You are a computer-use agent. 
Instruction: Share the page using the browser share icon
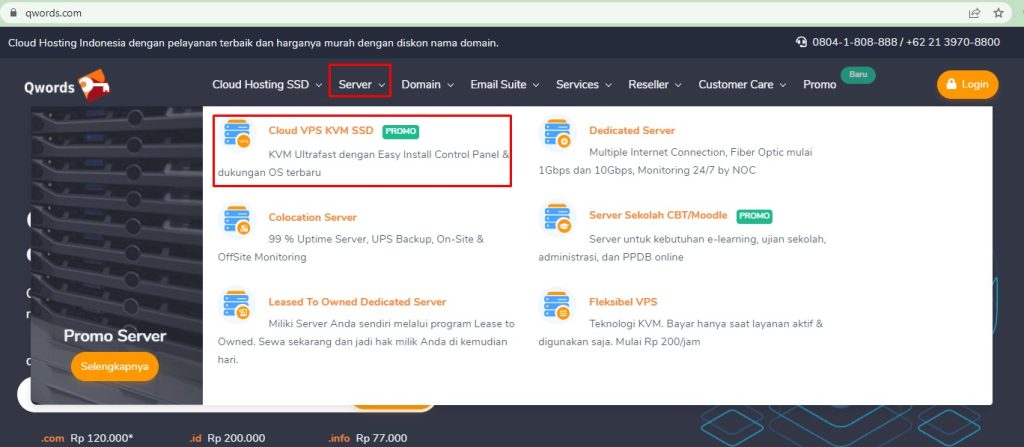point(974,13)
